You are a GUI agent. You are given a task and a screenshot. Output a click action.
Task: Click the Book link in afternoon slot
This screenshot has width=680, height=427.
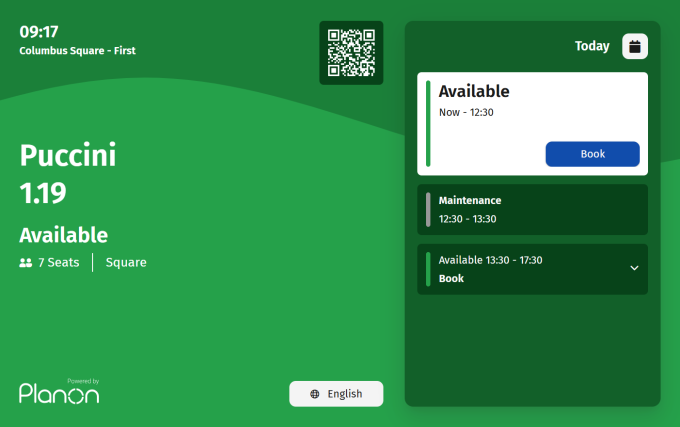tap(451, 279)
